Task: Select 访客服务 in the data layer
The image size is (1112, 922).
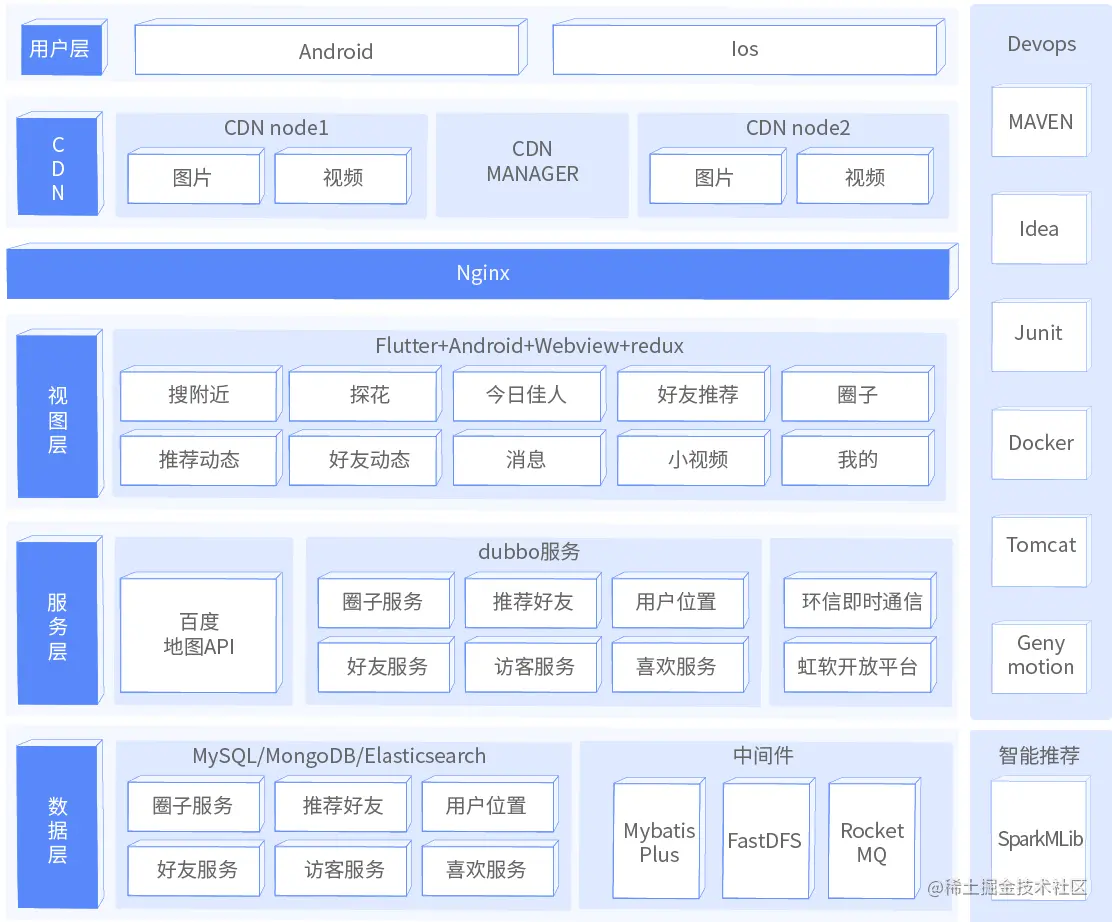Action: [x=343, y=869]
